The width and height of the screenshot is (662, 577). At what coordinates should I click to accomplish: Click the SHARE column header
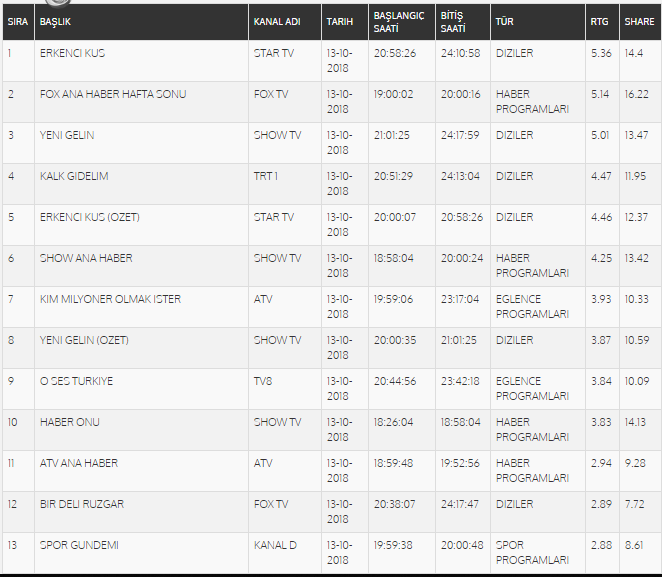coord(640,22)
